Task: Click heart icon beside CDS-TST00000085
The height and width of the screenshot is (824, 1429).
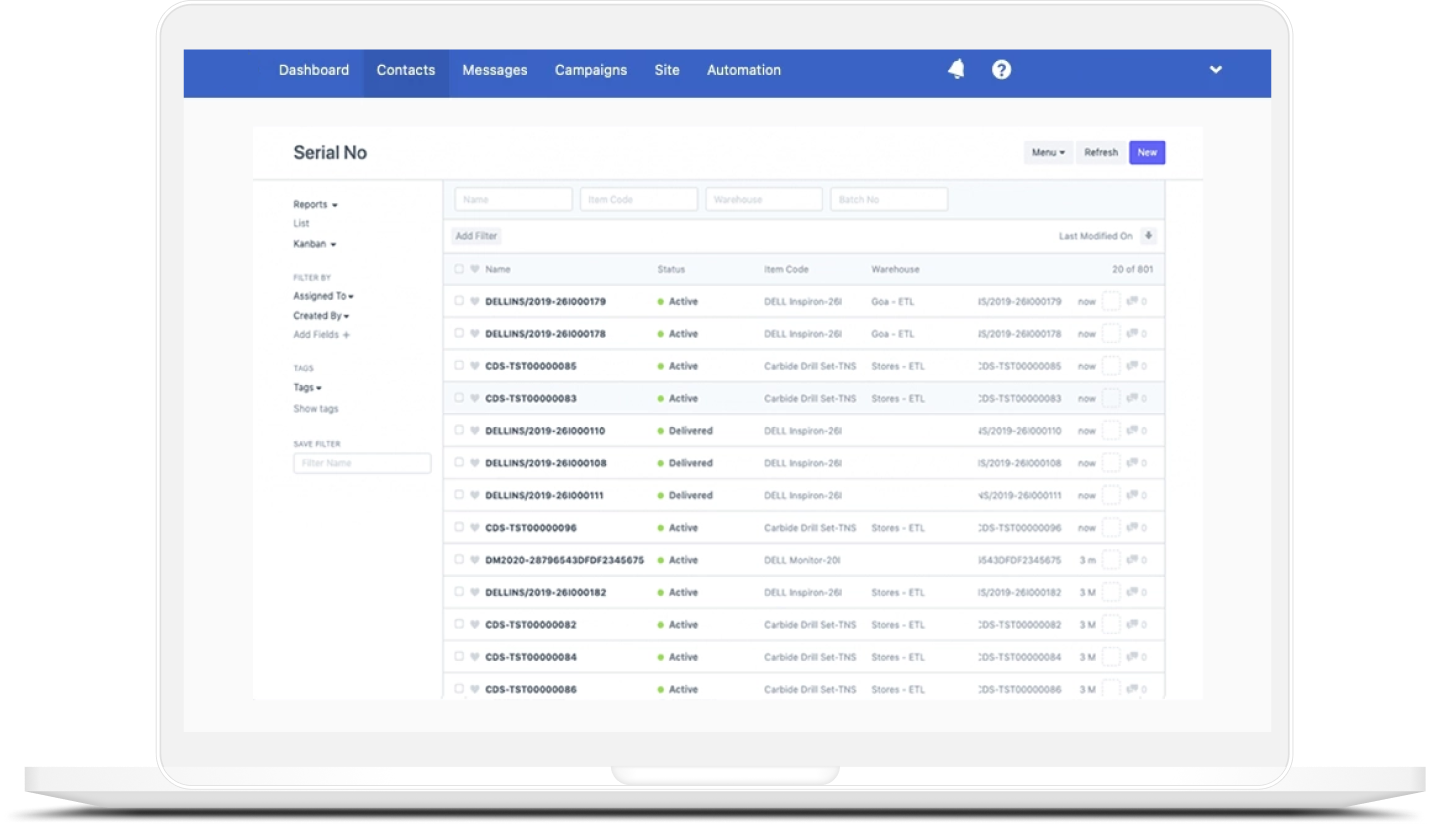Action: coord(474,366)
